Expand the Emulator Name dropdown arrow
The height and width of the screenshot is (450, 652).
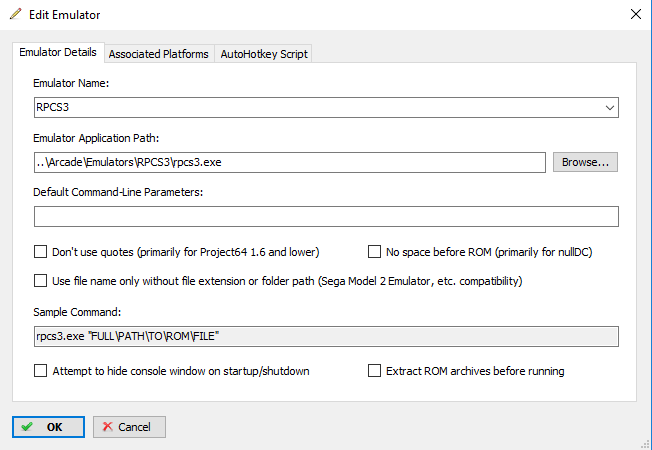tap(610, 108)
